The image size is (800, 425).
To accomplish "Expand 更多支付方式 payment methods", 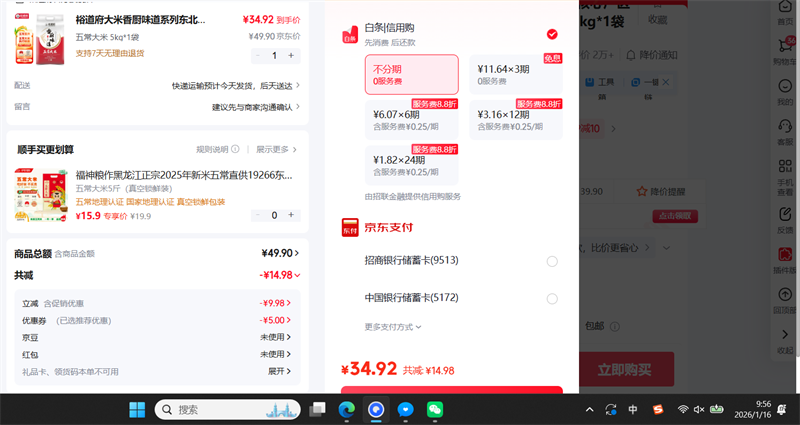I will pos(393,327).
